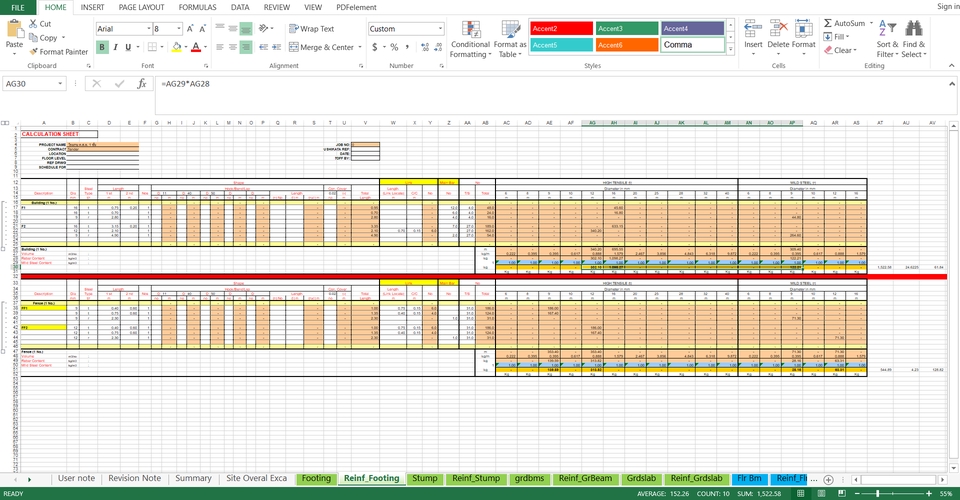Image resolution: width=960 pixels, height=500 pixels.
Task: Click the Fill Color bucket icon
Action: pyautogui.click(x=176, y=47)
